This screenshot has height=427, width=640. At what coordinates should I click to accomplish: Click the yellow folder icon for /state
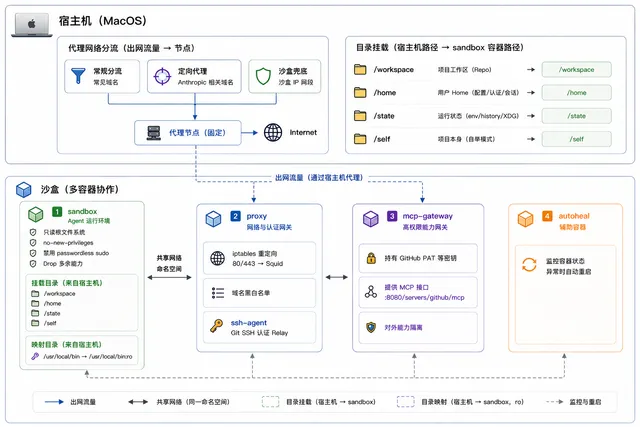coord(360,116)
